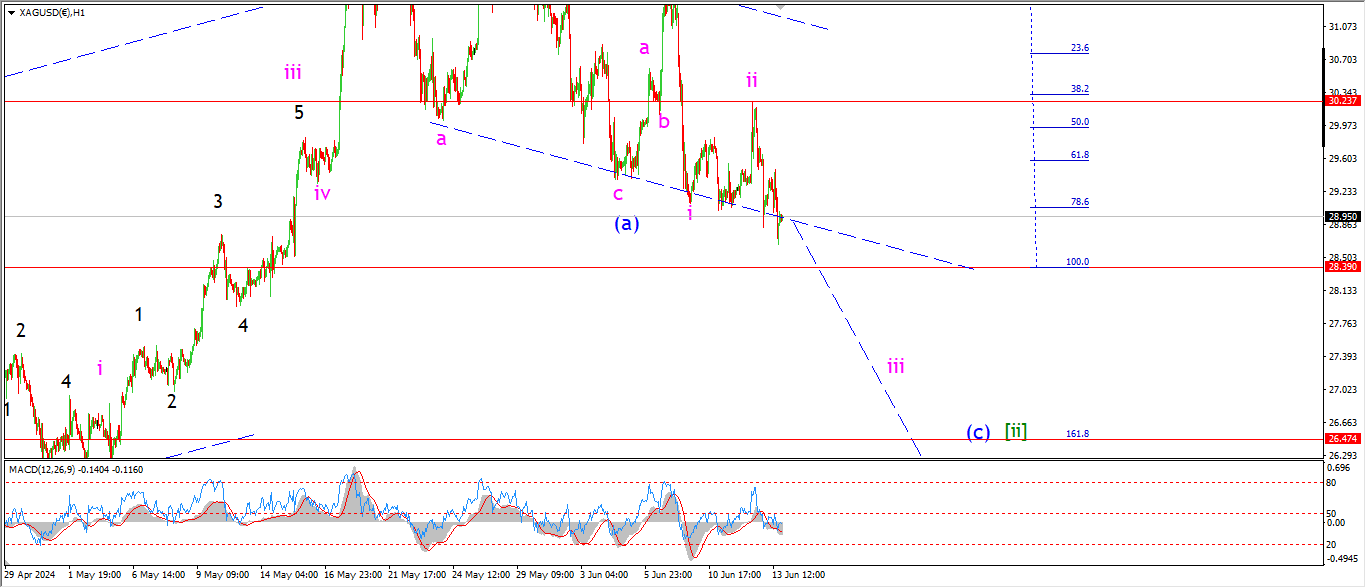This screenshot has width=1366, height=588.
Task: Click the 29 Apr 2024 date label
Action: pos(29,575)
